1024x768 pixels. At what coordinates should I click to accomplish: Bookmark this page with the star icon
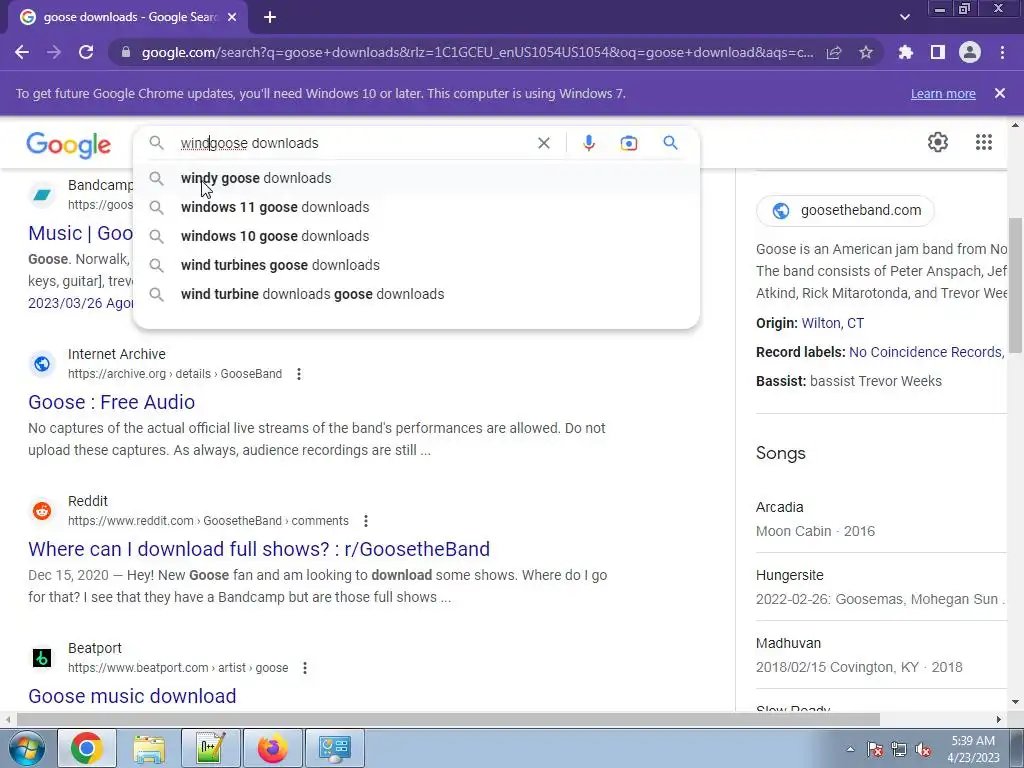click(x=866, y=52)
